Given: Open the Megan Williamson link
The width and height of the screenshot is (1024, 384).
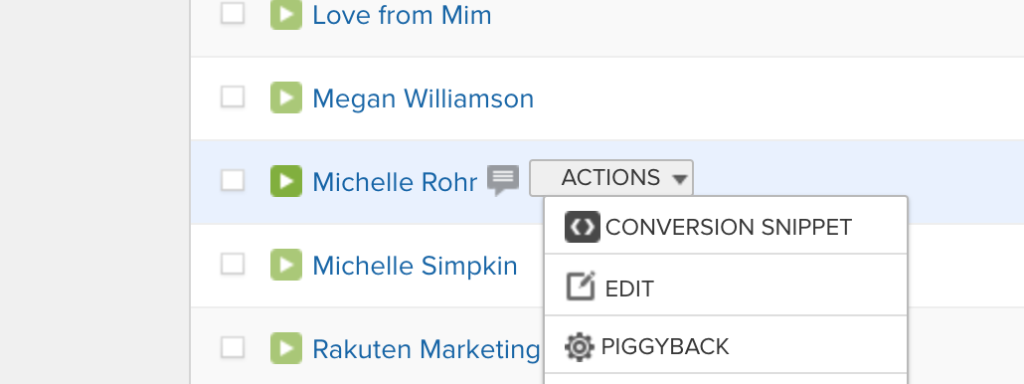Looking at the screenshot, I should (423, 99).
